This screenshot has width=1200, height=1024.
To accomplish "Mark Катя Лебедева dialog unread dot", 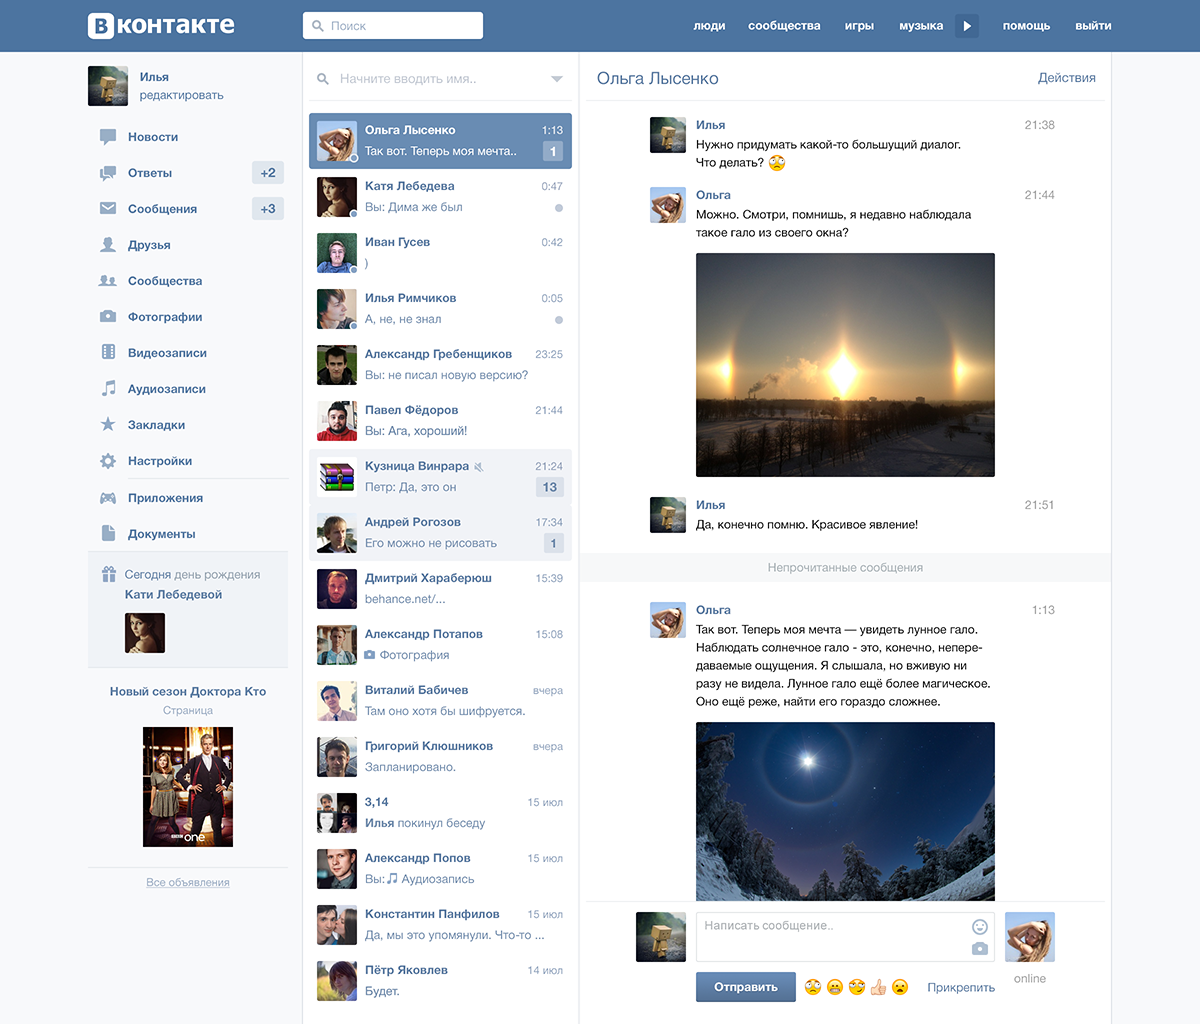I will (559, 208).
